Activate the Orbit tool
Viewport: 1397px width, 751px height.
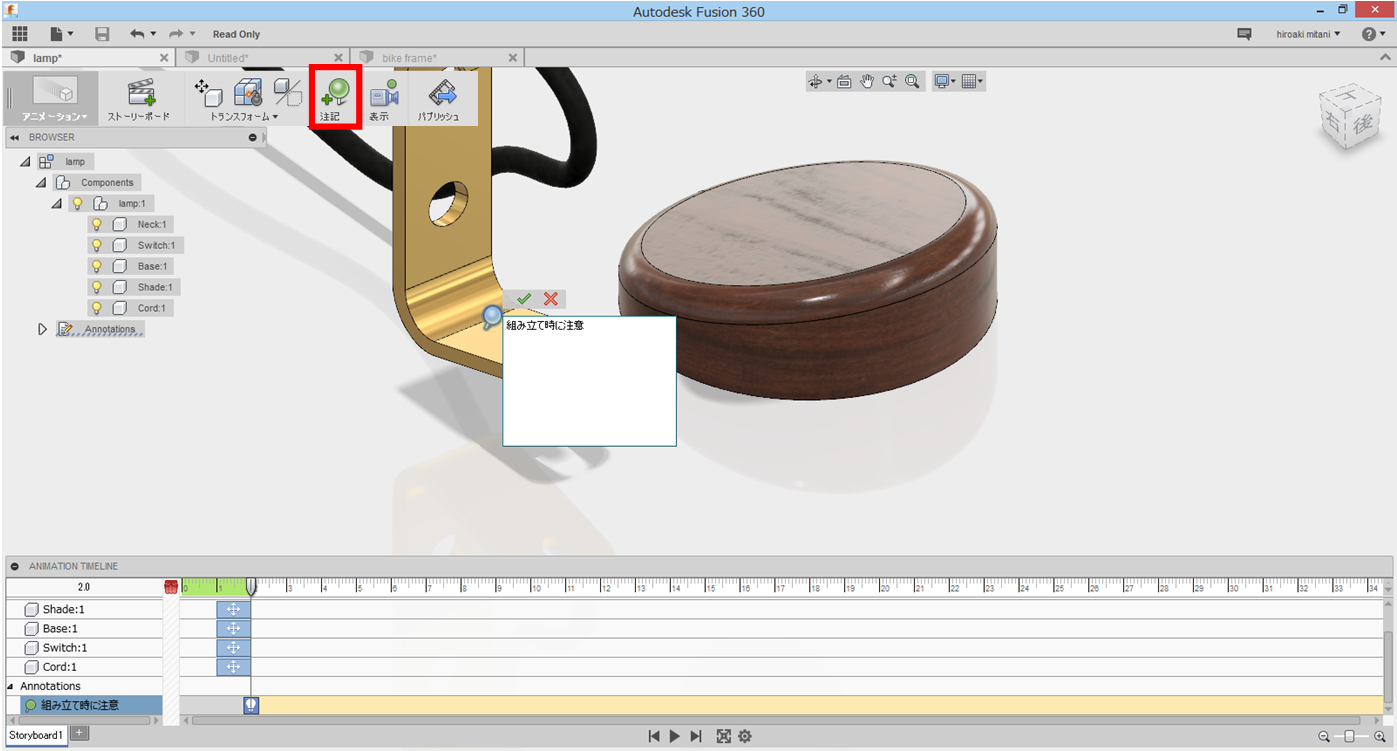pyautogui.click(x=815, y=81)
